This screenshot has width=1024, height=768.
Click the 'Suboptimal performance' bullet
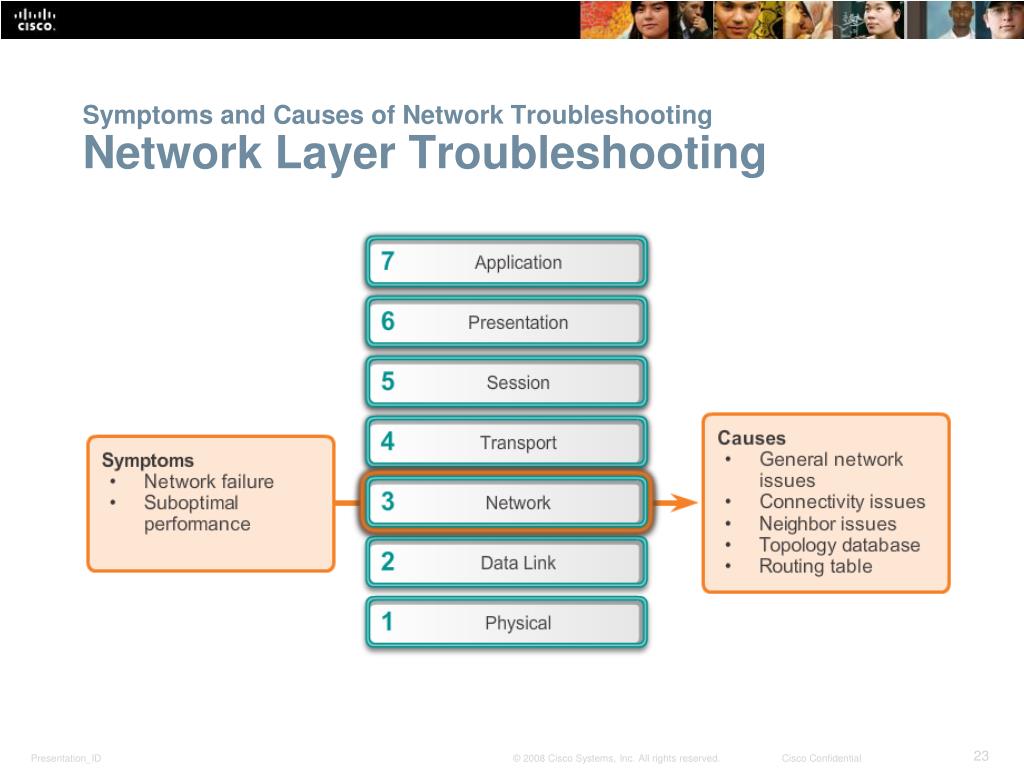click(x=197, y=513)
